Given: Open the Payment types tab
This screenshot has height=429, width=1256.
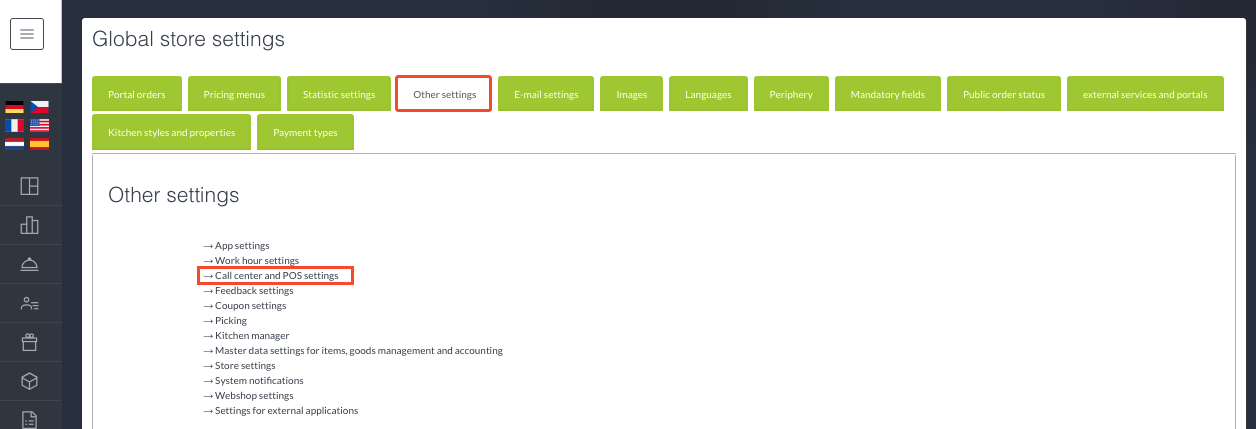Looking at the screenshot, I should tap(305, 132).
